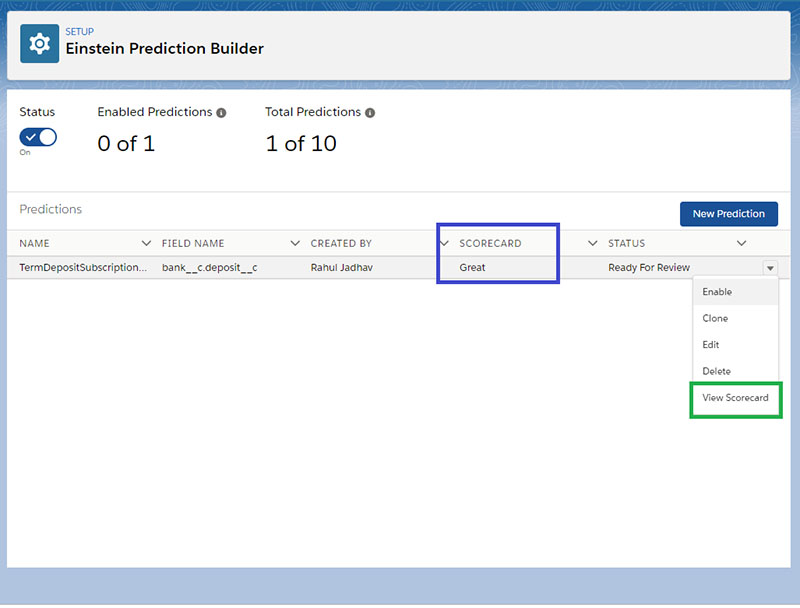Click the Great scorecard cell
The image size is (800, 608).
click(x=472, y=267)
